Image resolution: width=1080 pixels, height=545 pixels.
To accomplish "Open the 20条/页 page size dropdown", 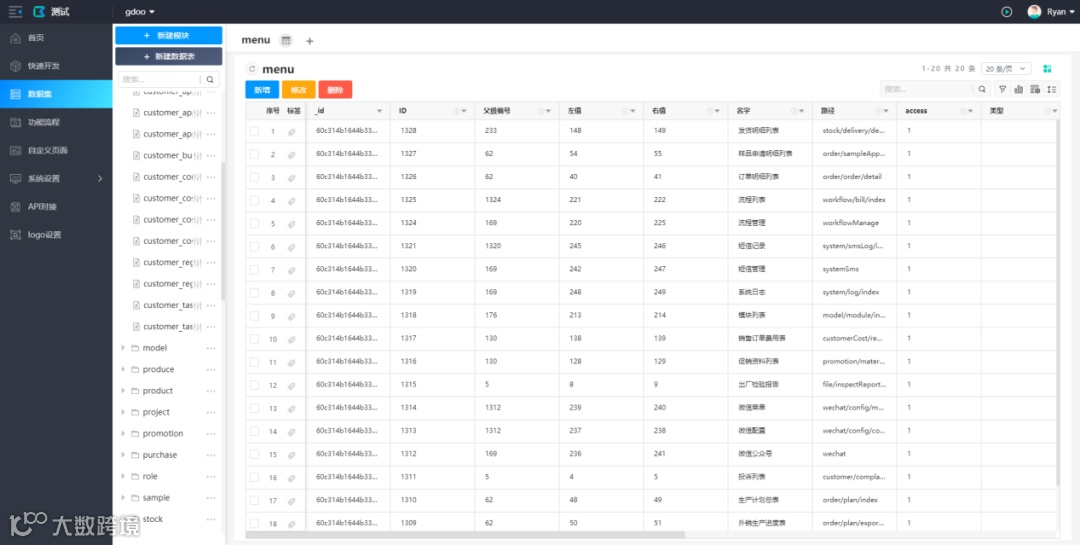I will coord(1006,69).
